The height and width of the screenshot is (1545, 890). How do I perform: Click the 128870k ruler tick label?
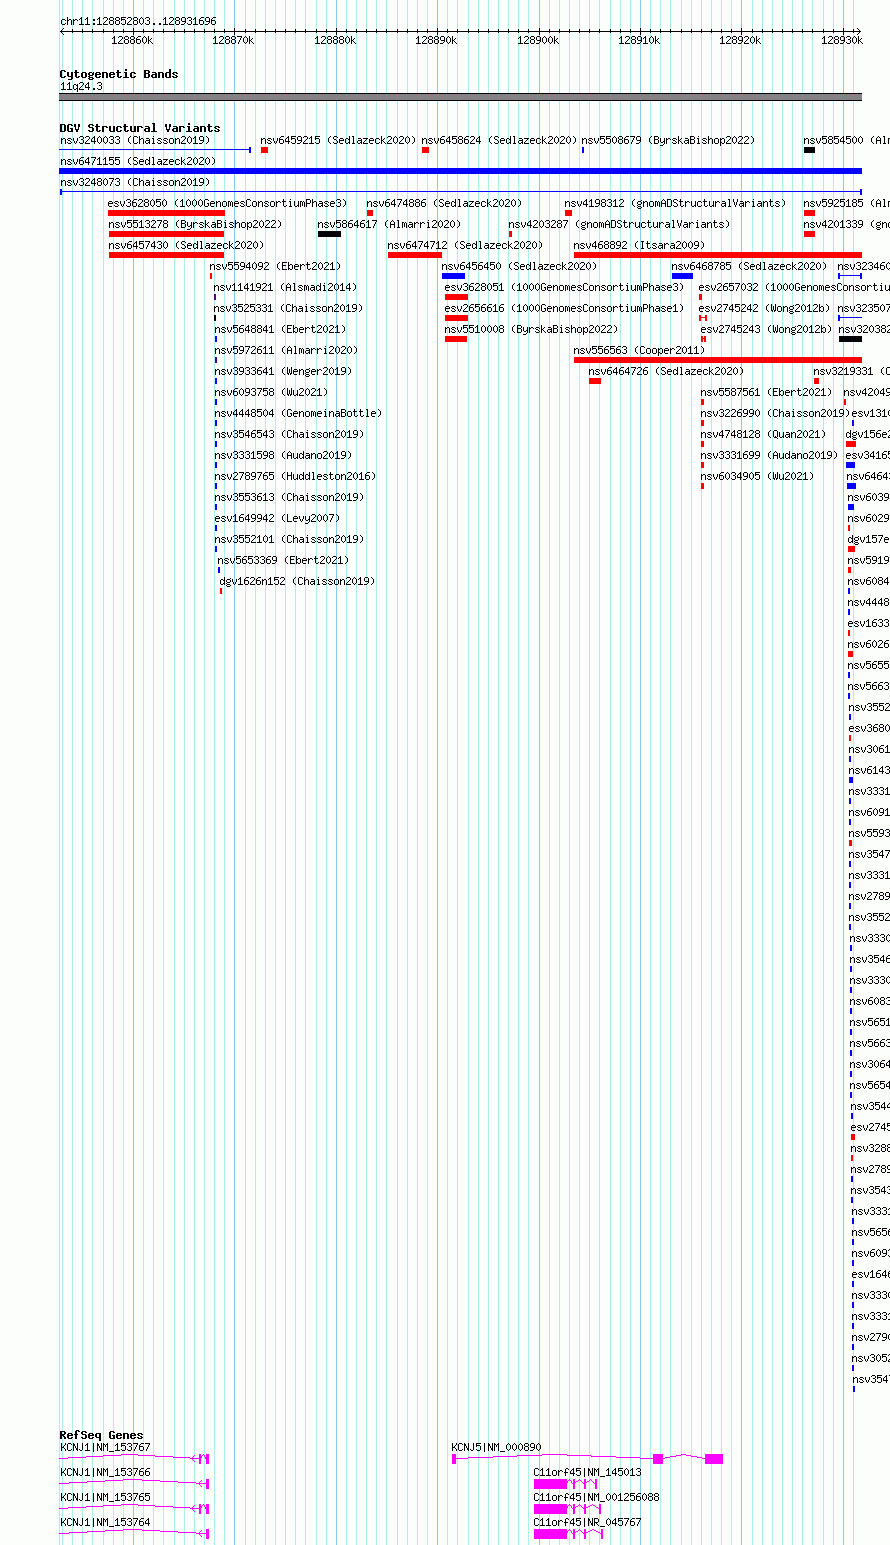pyautogui.click(x=233, y=40)
